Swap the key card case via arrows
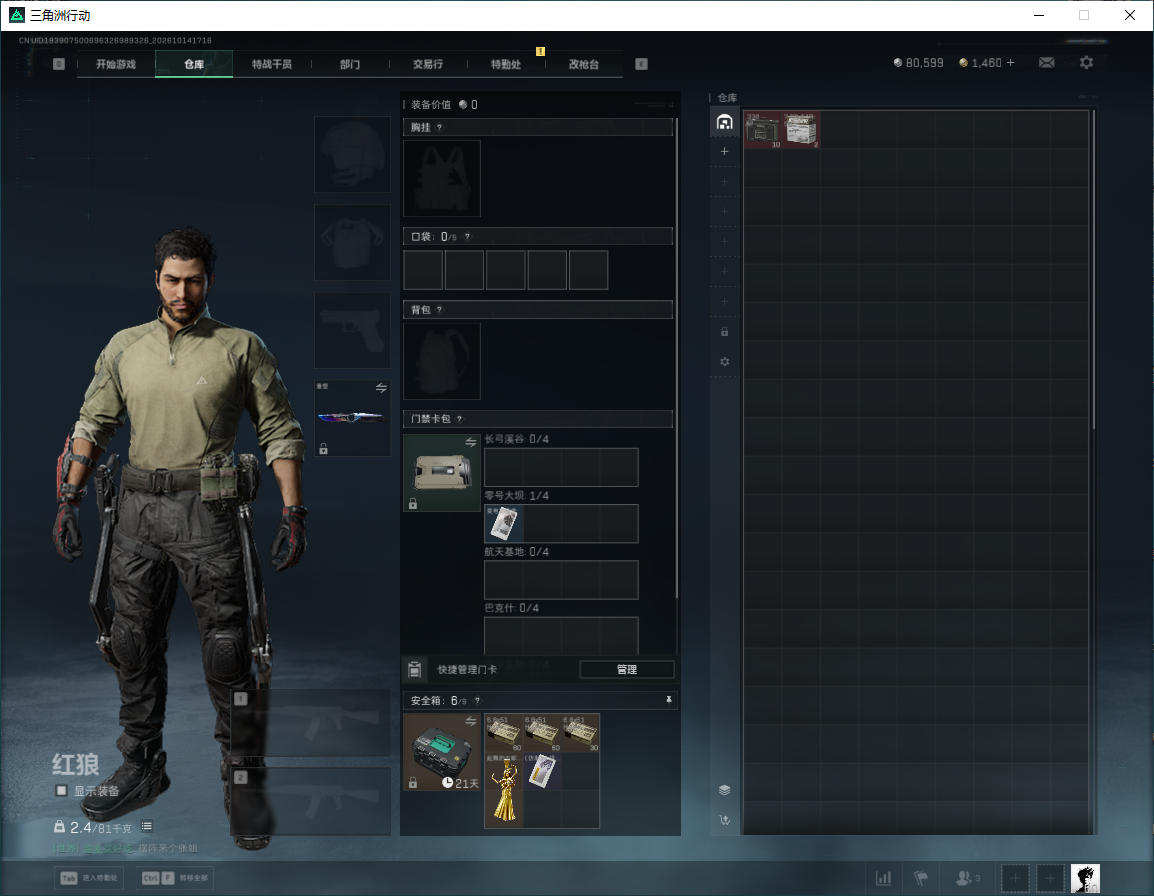1154x896 pixels. point(470,442)
